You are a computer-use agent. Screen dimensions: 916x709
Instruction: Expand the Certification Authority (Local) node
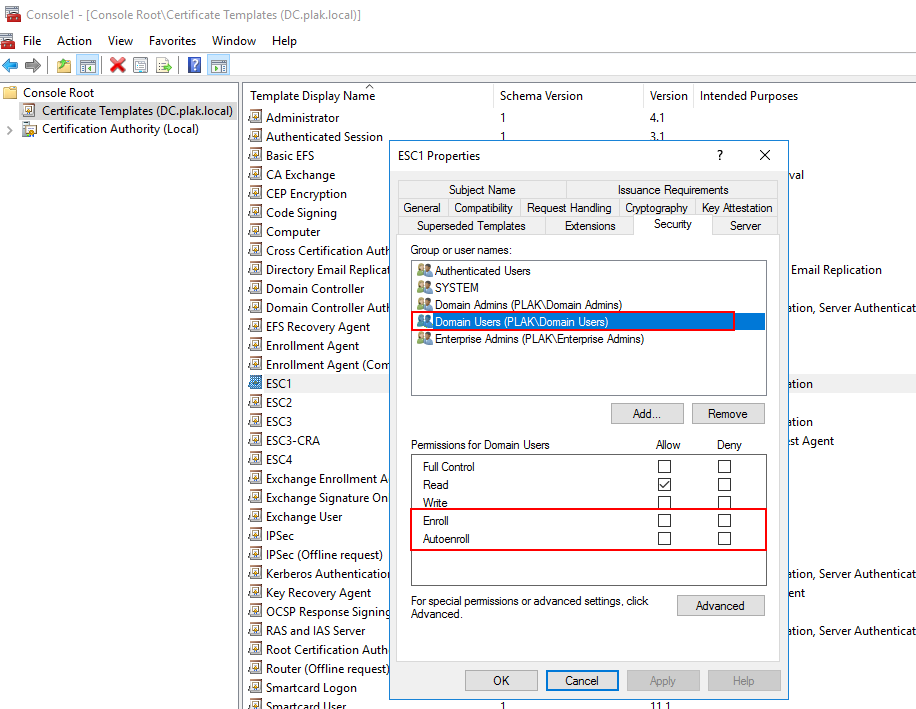[x=10, y=129]
